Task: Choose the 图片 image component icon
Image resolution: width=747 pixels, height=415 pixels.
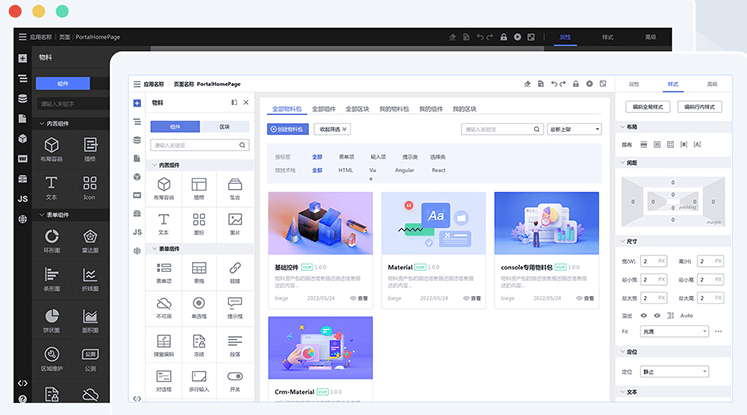Action: [235, 220]
